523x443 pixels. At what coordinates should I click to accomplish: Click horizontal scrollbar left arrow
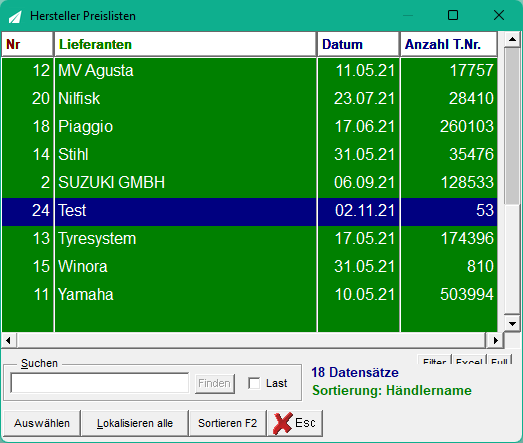[9, 340]
